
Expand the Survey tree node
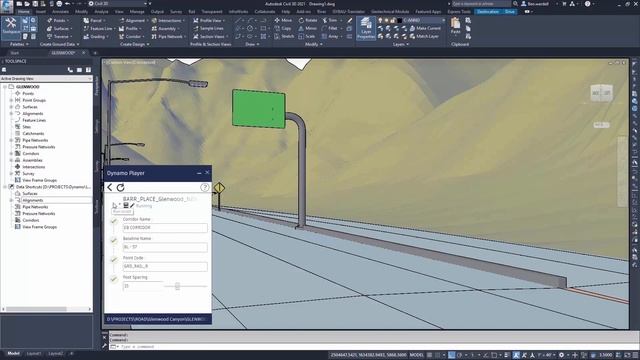(x=11, y=174)
